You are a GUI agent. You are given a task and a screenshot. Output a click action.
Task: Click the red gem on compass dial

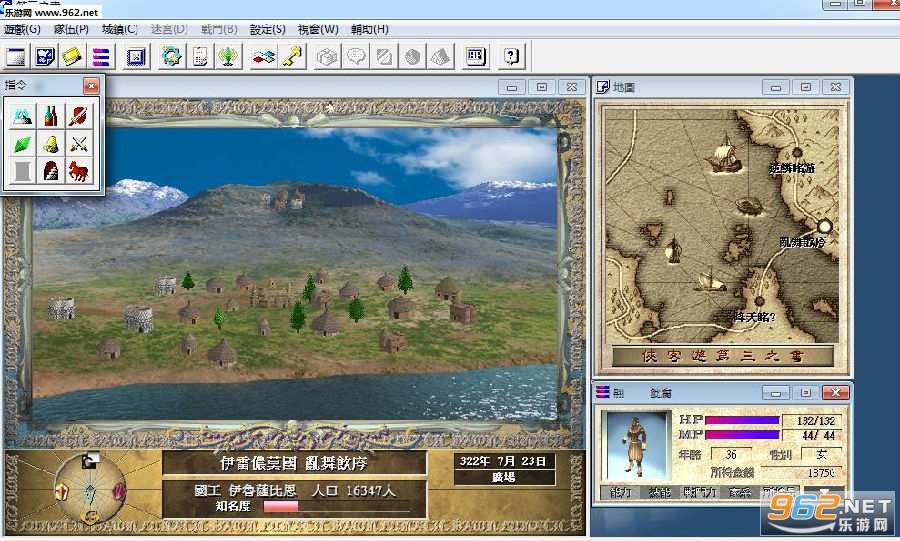(x=118, y=491)
